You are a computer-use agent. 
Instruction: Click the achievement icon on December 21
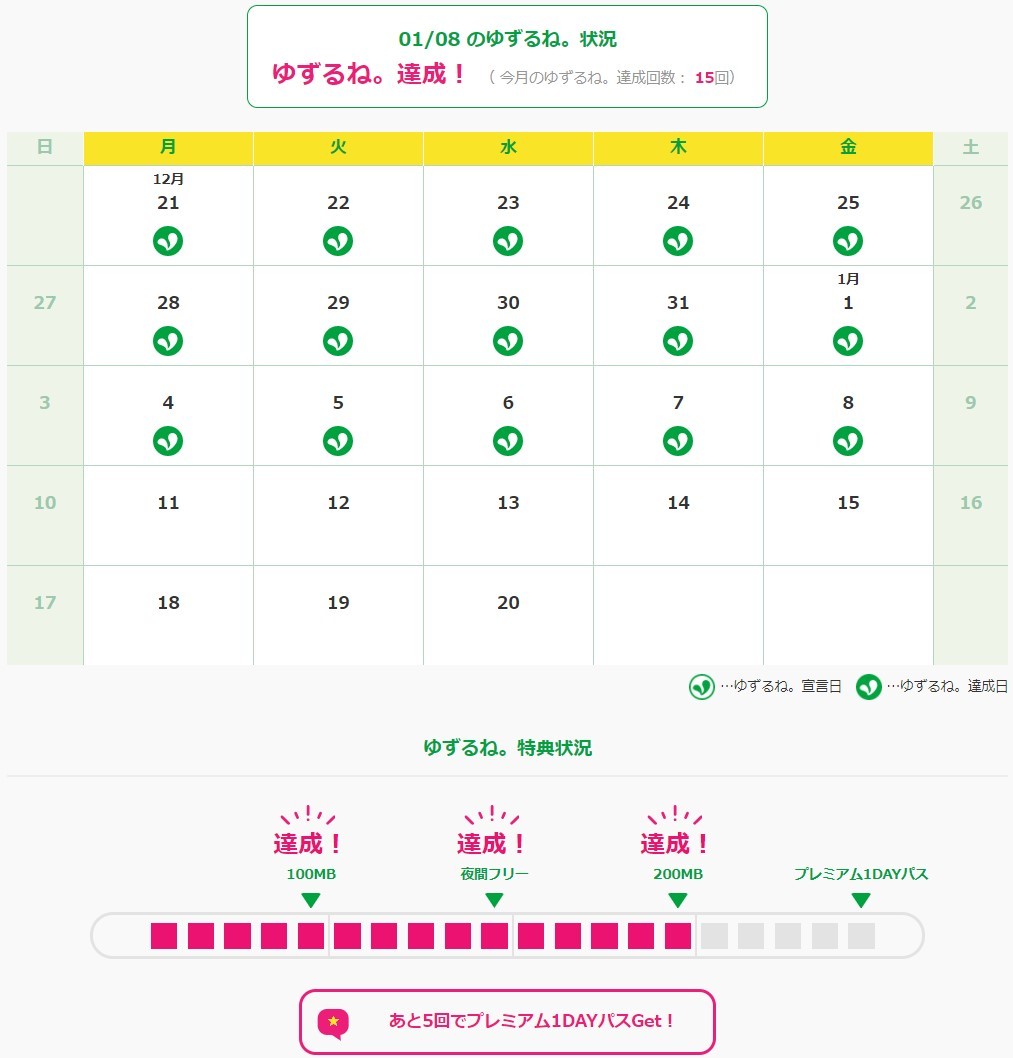click(x=168, y=241)
